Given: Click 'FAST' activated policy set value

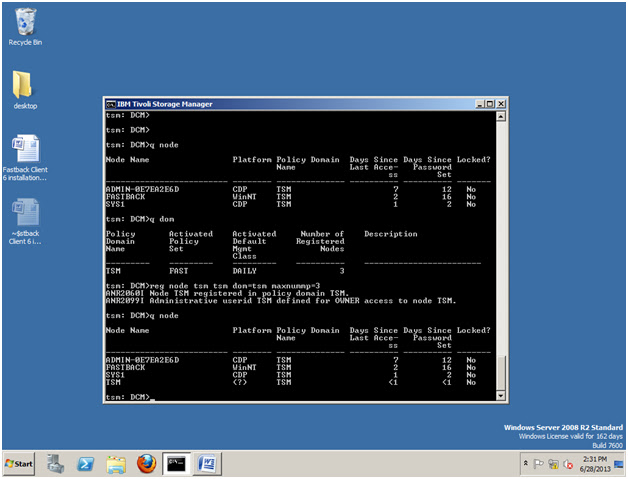Looking at the screenshot, I should (179, 271).
